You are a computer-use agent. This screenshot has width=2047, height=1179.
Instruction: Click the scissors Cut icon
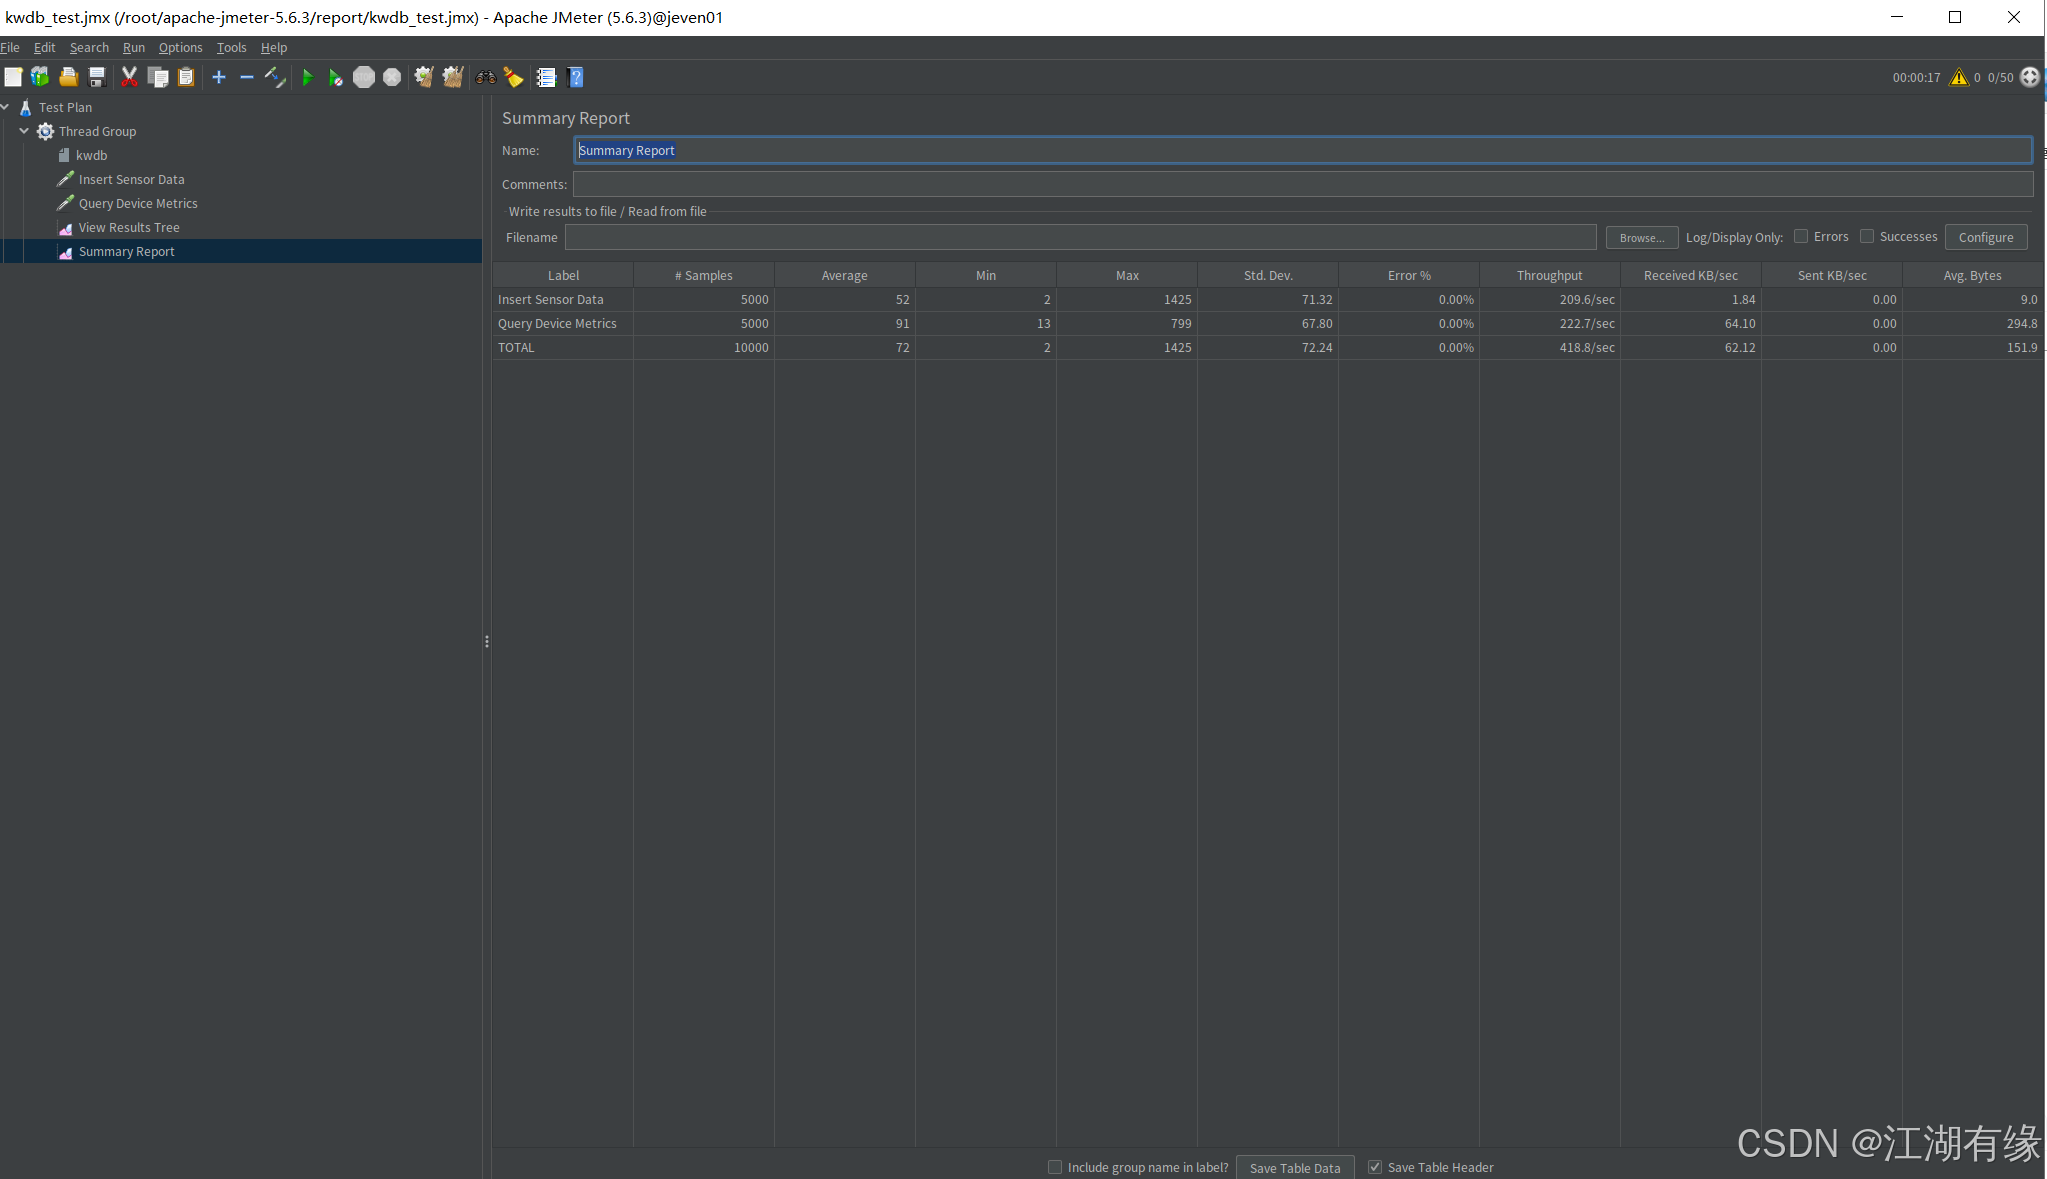coord(129,77)
